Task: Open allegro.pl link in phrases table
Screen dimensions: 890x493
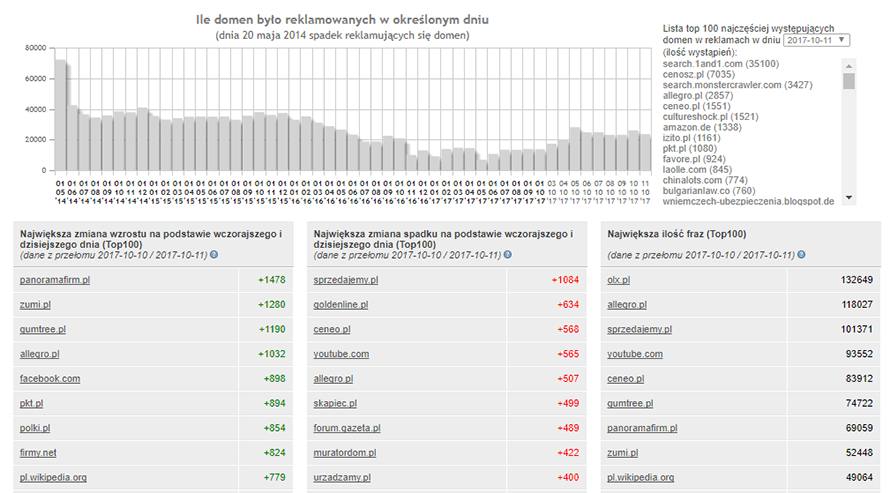Action: [x=627, y=305]
